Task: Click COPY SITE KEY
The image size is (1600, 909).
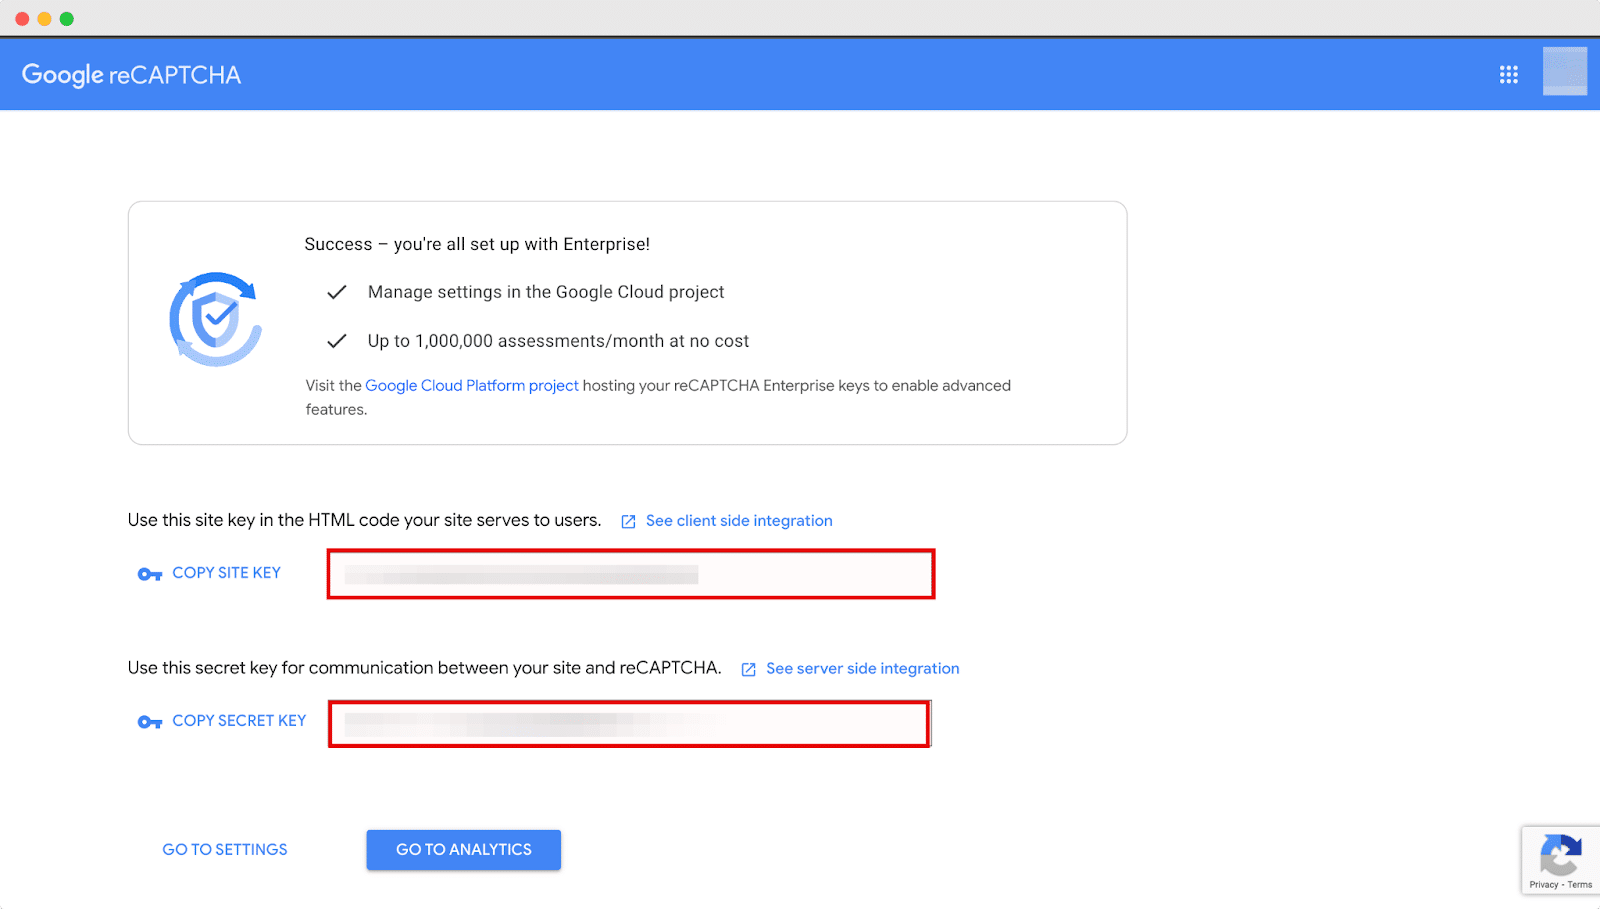Action: tap(226, 572)
